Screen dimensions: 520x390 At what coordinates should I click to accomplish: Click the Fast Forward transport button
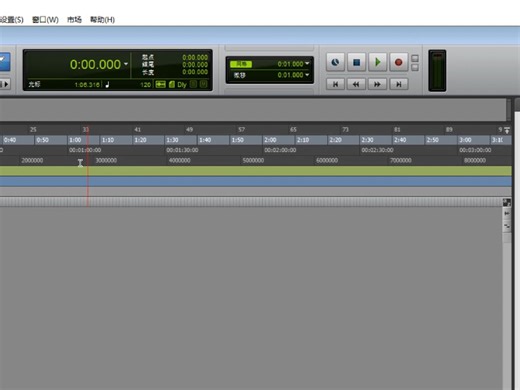pos(377,84)
